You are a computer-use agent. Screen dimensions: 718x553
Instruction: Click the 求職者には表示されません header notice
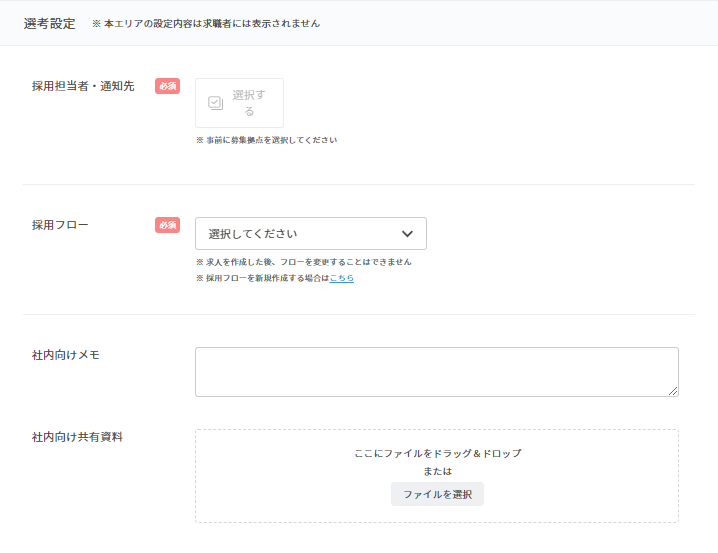[206, 23]
